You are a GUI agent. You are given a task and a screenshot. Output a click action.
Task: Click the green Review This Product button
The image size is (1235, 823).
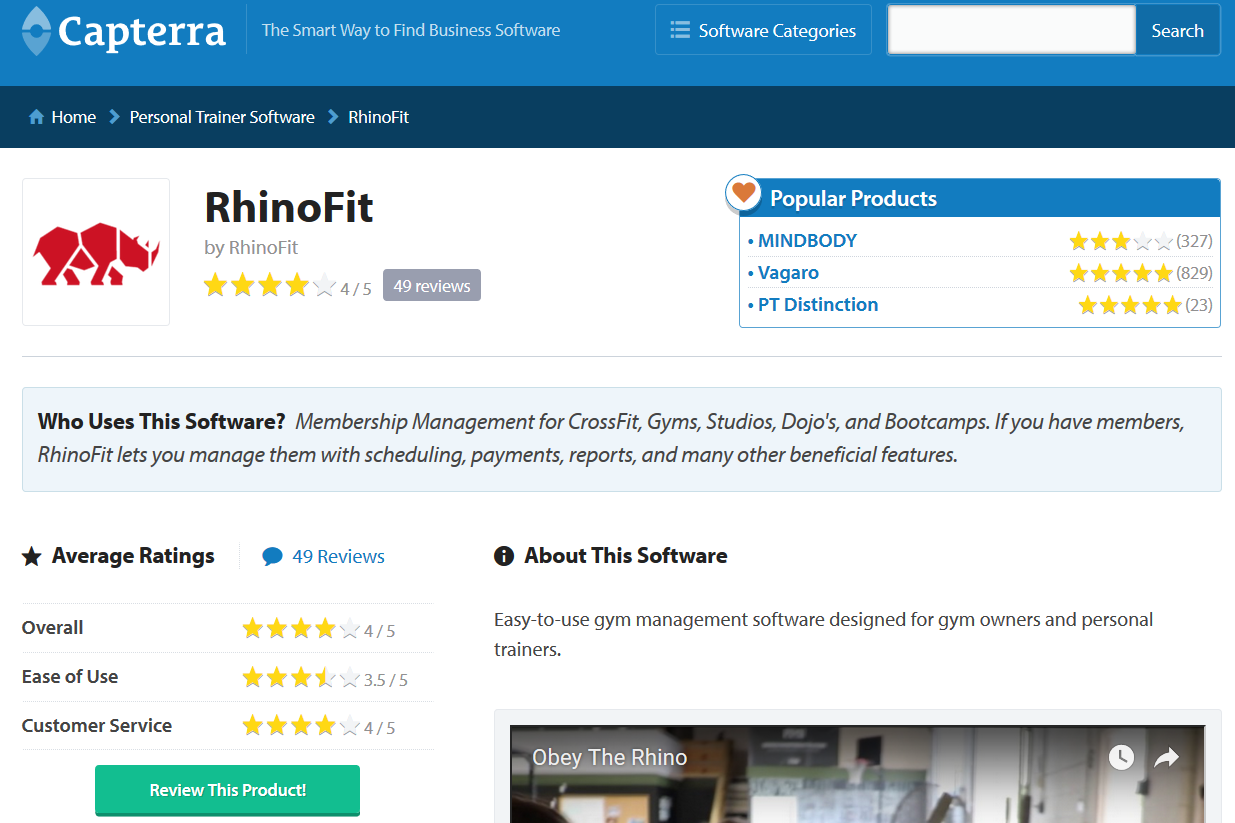(227, 790)
